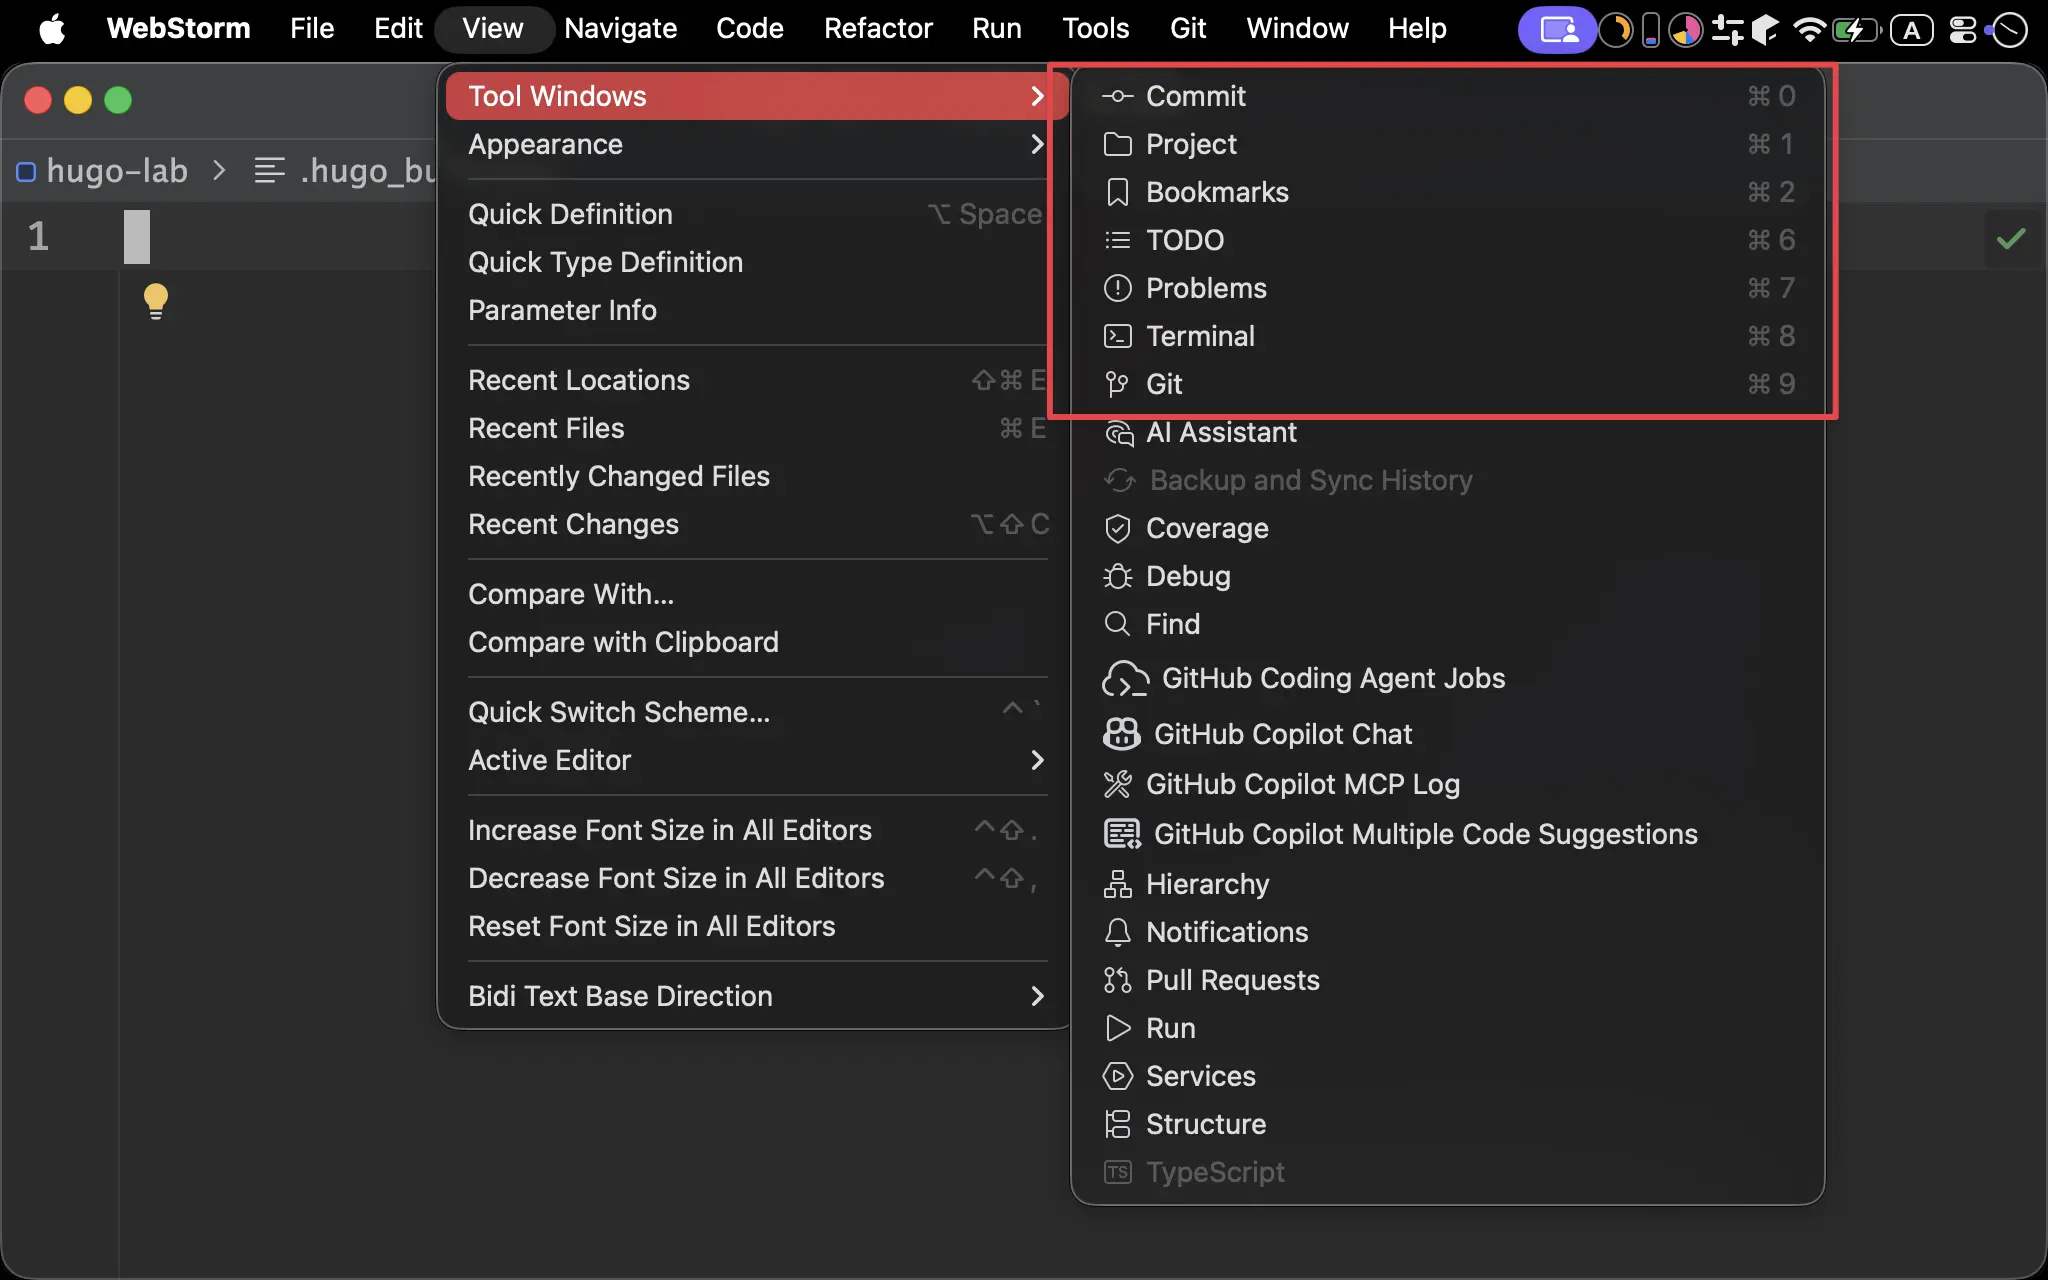Screen dimensions: 2048x1280
Task: Click the Debug bug icon
Action: (1117, 576)
